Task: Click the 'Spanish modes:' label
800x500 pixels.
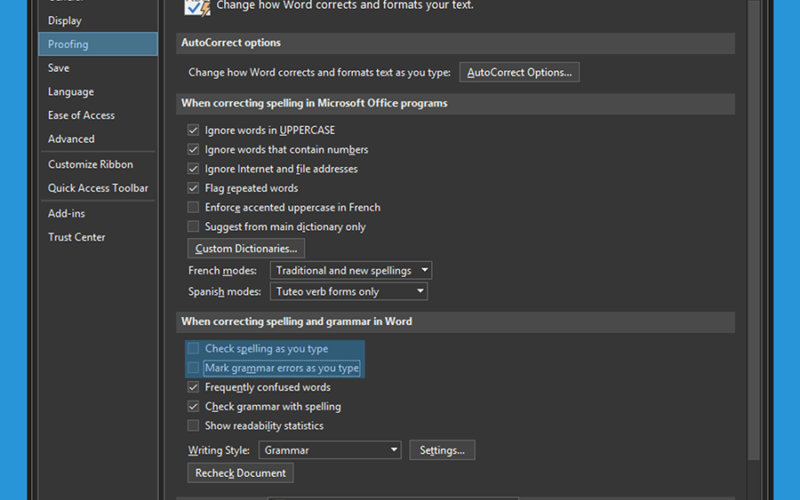Action: point(224,291)
